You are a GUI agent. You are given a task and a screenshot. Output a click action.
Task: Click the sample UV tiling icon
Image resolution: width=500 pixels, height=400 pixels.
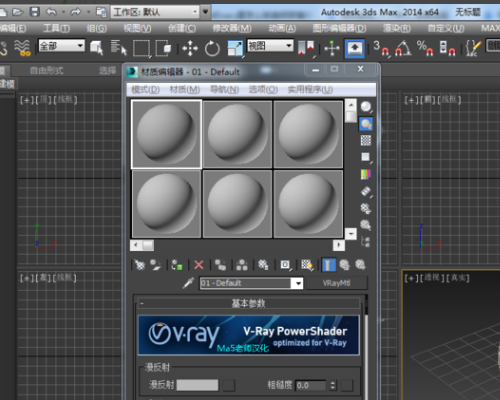[x=366, y=157]
